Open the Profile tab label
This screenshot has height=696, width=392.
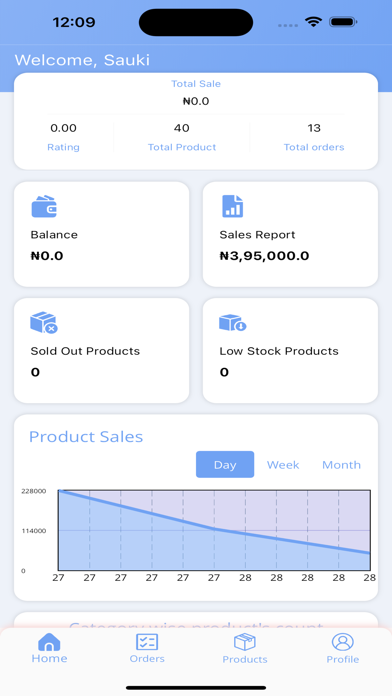[342, 659]
